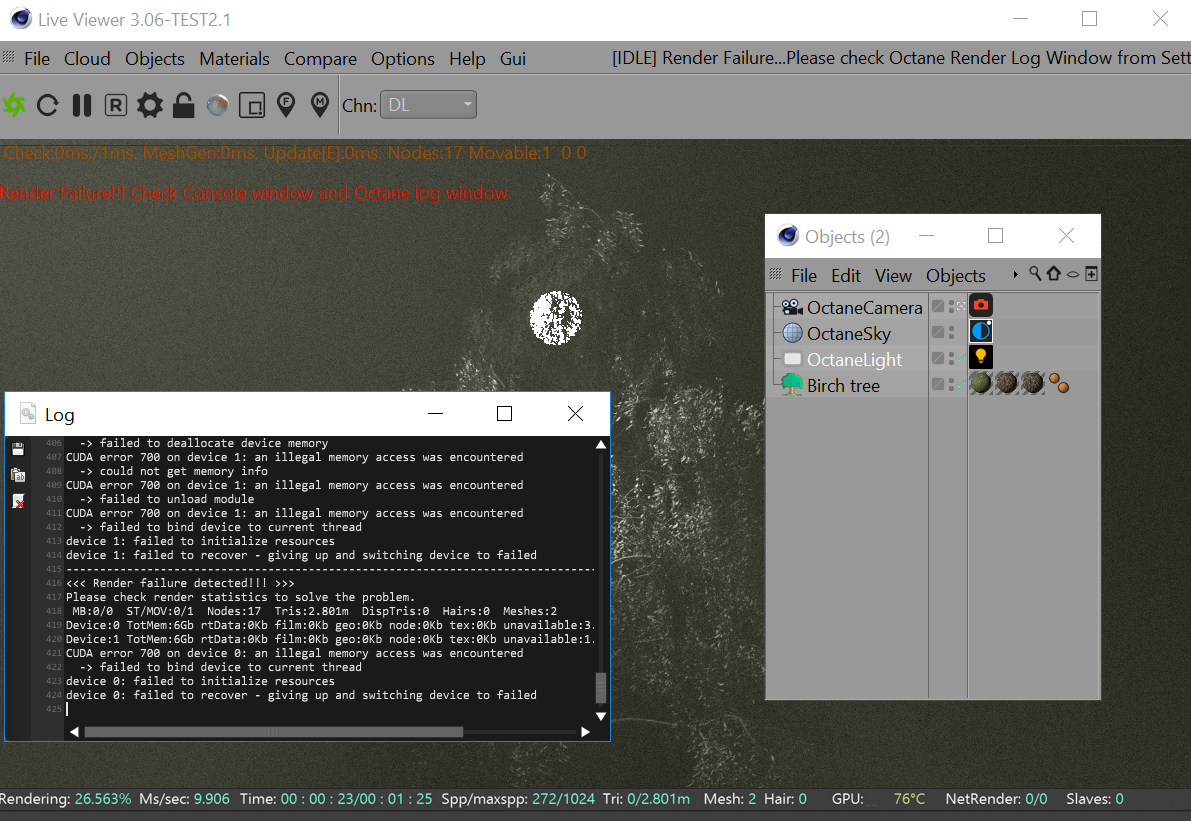Screen dimensions: 1191x821
Task: Select the yellow bulb Octane light tag
Action: 981,357
